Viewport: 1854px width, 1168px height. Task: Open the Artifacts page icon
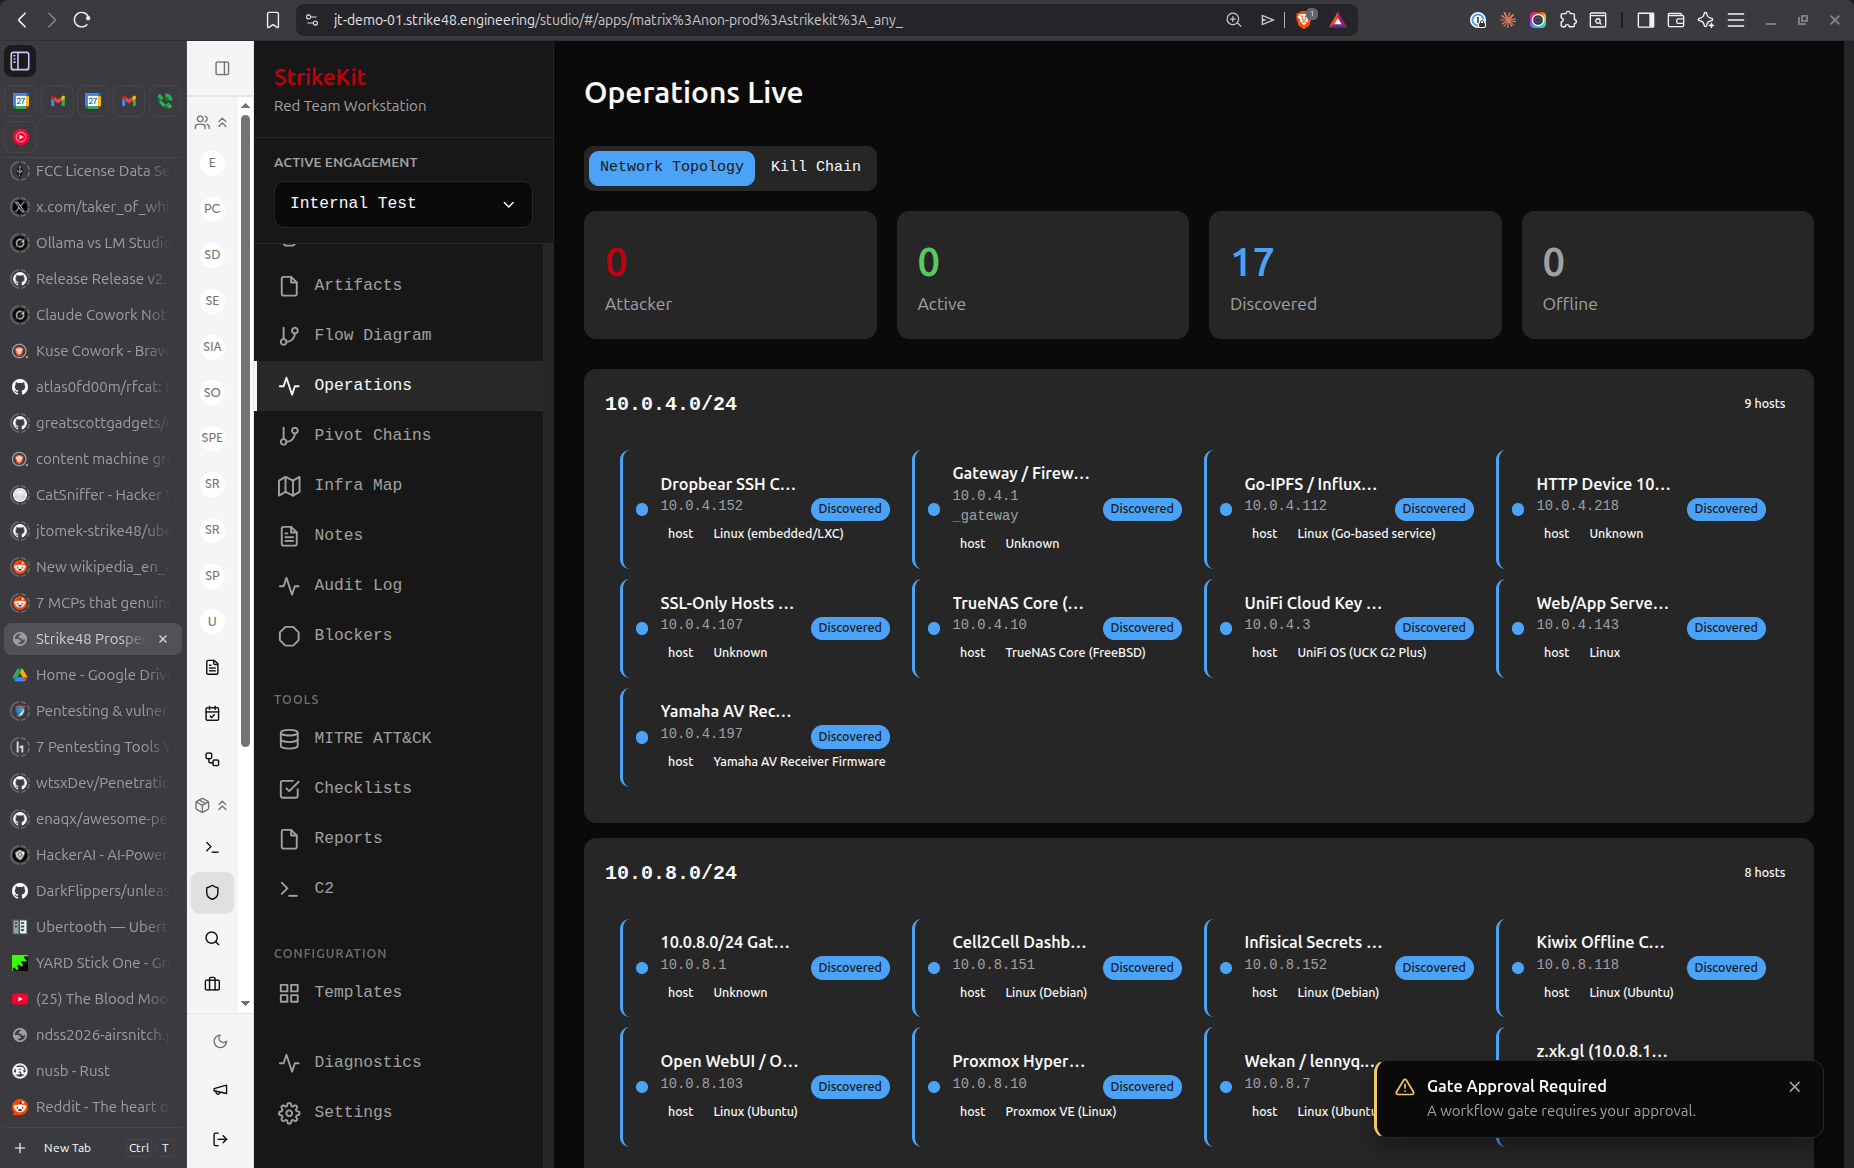[x=289, y=286]
